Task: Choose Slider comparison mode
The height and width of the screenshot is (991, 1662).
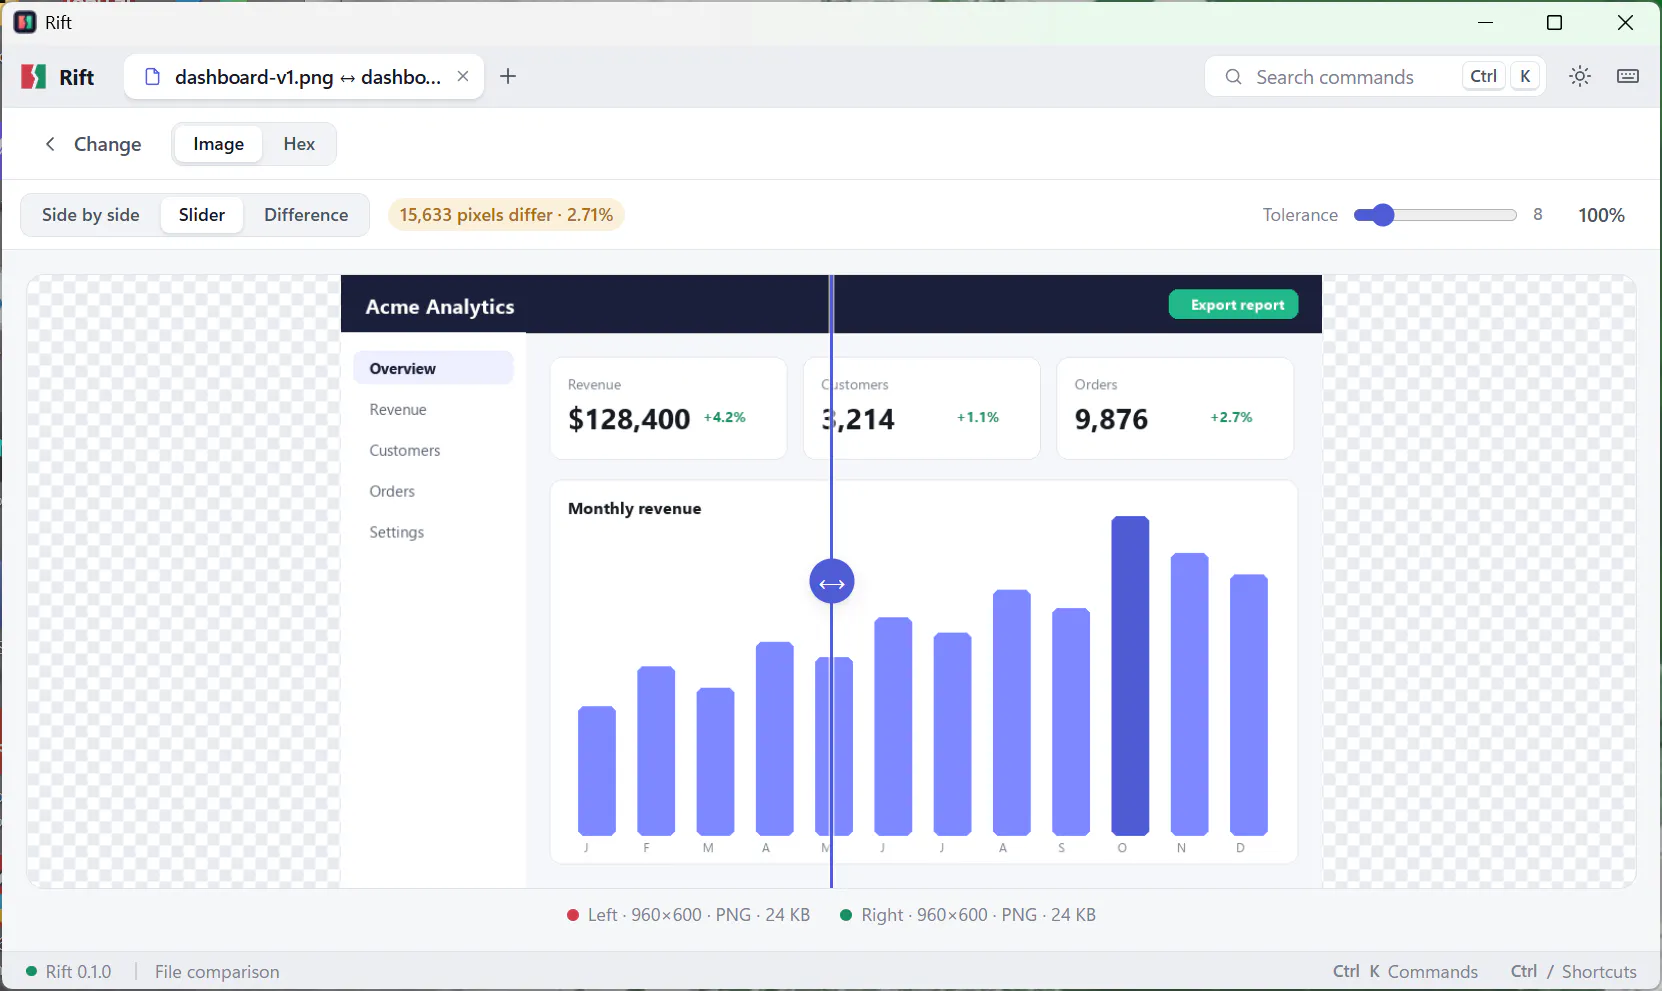Action: pyautogui.click(x=202, y=215)
